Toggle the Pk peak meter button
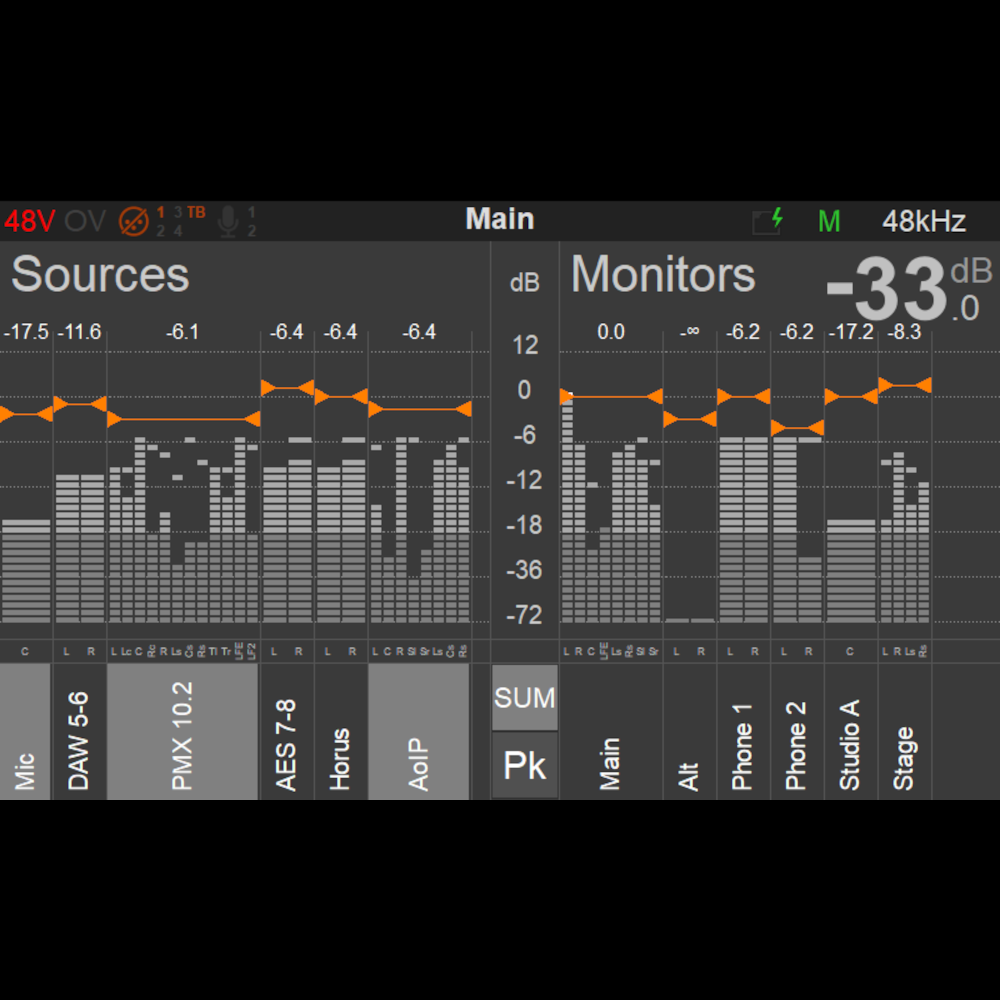This screenshot has height=1000, width=1000. pos(525,765)
